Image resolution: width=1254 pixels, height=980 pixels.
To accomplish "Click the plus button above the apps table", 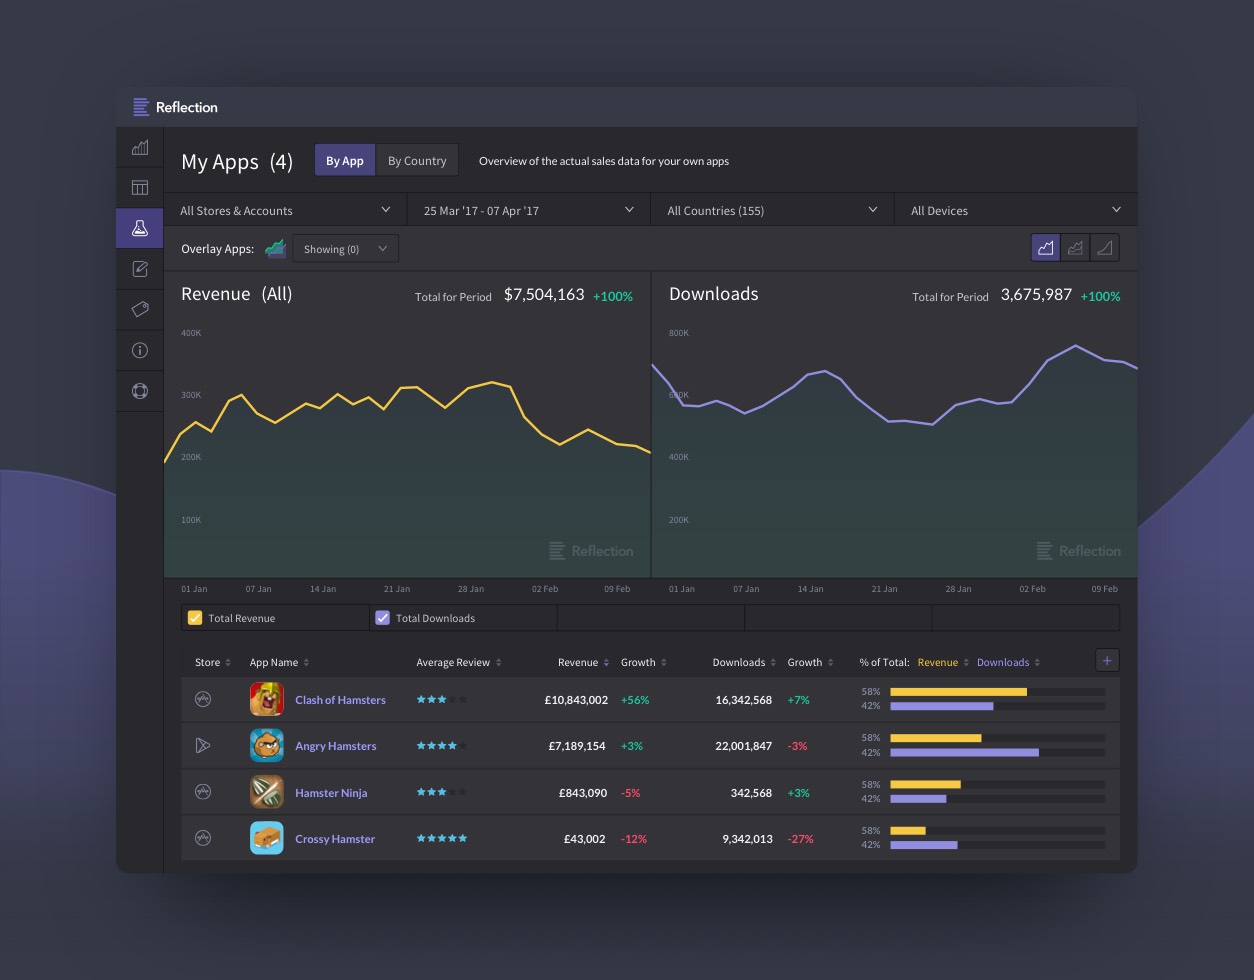I will pyautogui.click(x=1107, y=660).
